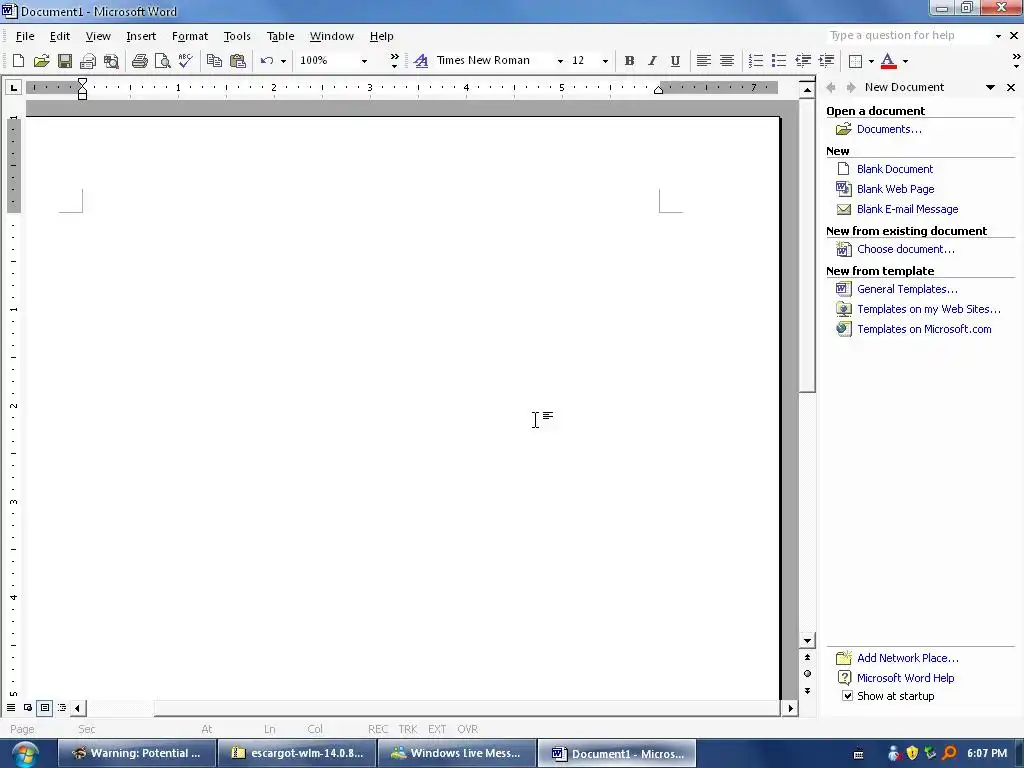Open General Templates...

click(x=907, y=289)
